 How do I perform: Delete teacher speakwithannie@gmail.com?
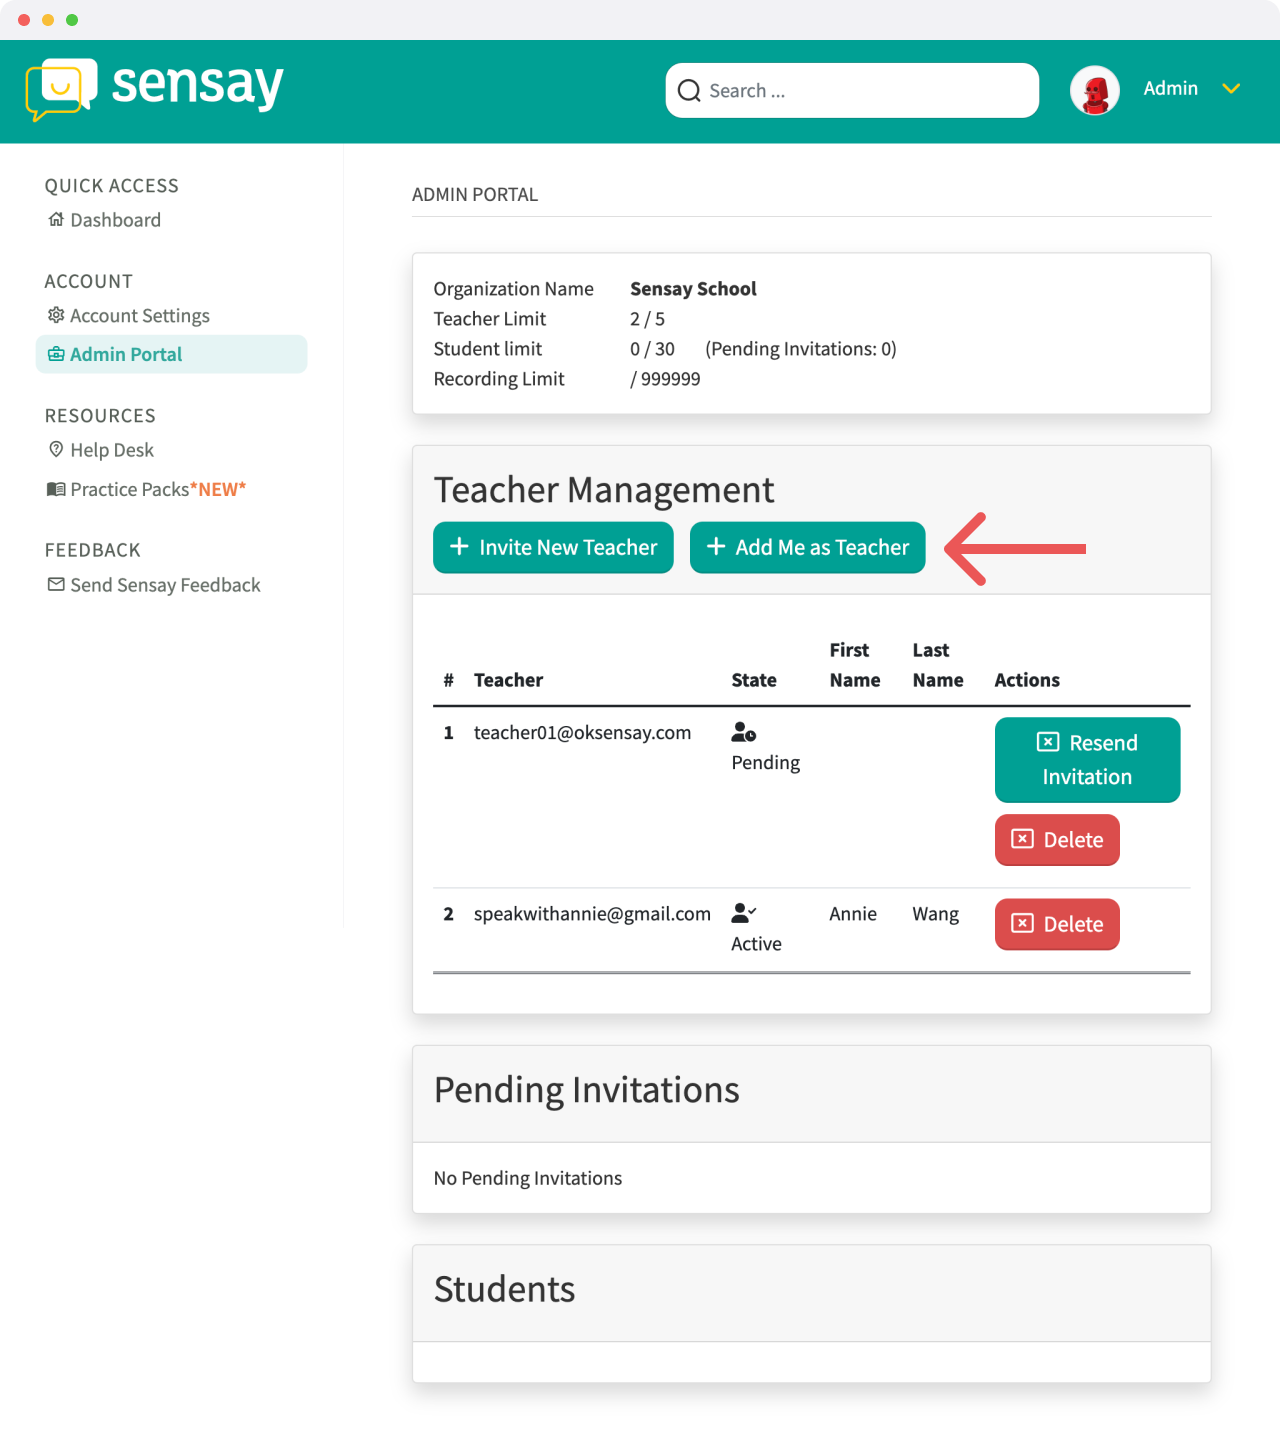point(1057,924)
